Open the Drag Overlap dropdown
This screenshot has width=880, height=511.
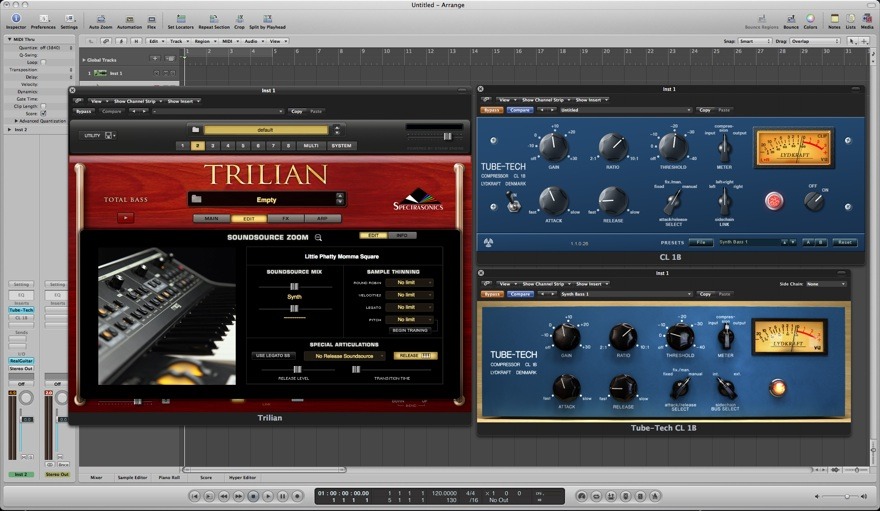click(x=815, y=41)
